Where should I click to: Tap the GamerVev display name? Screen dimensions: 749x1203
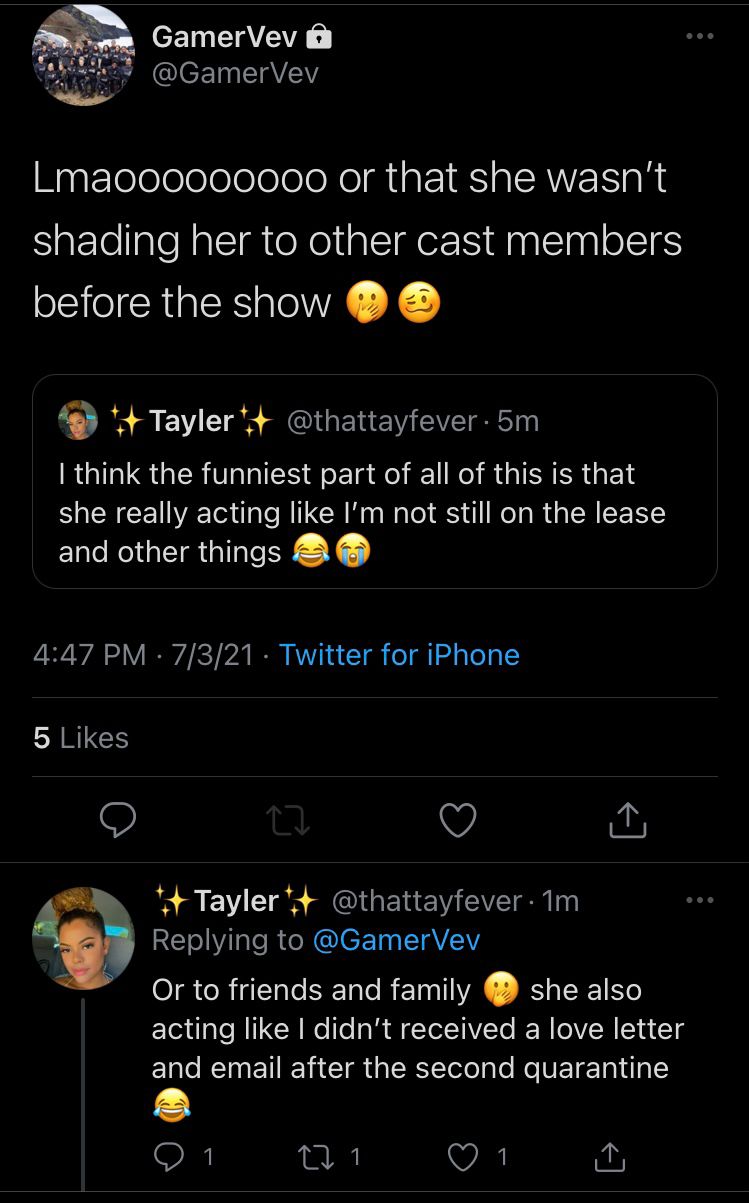(x=224, y=37)
